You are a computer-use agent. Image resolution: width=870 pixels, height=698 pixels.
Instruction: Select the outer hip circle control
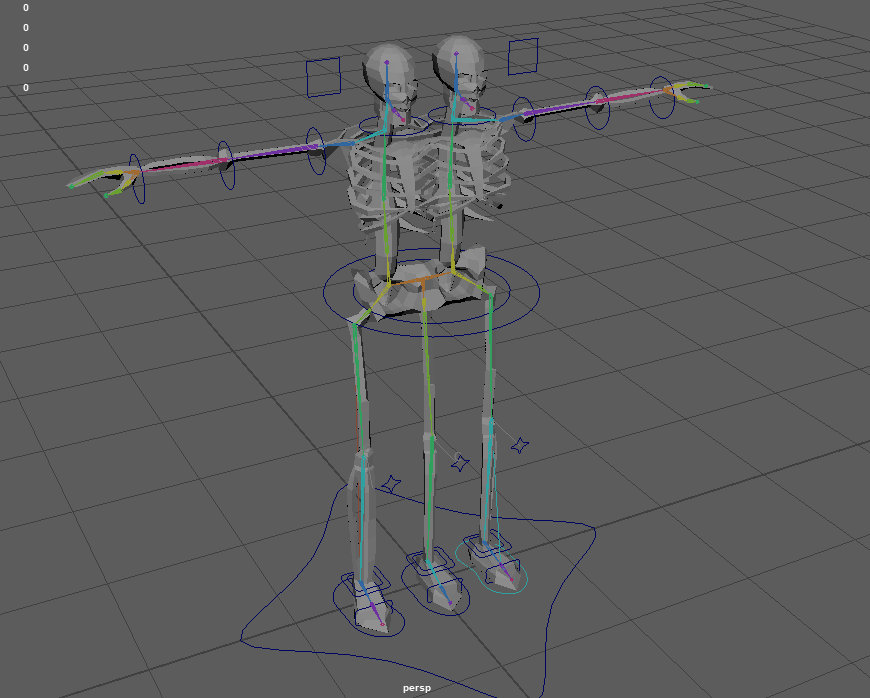tap(432, 292)
